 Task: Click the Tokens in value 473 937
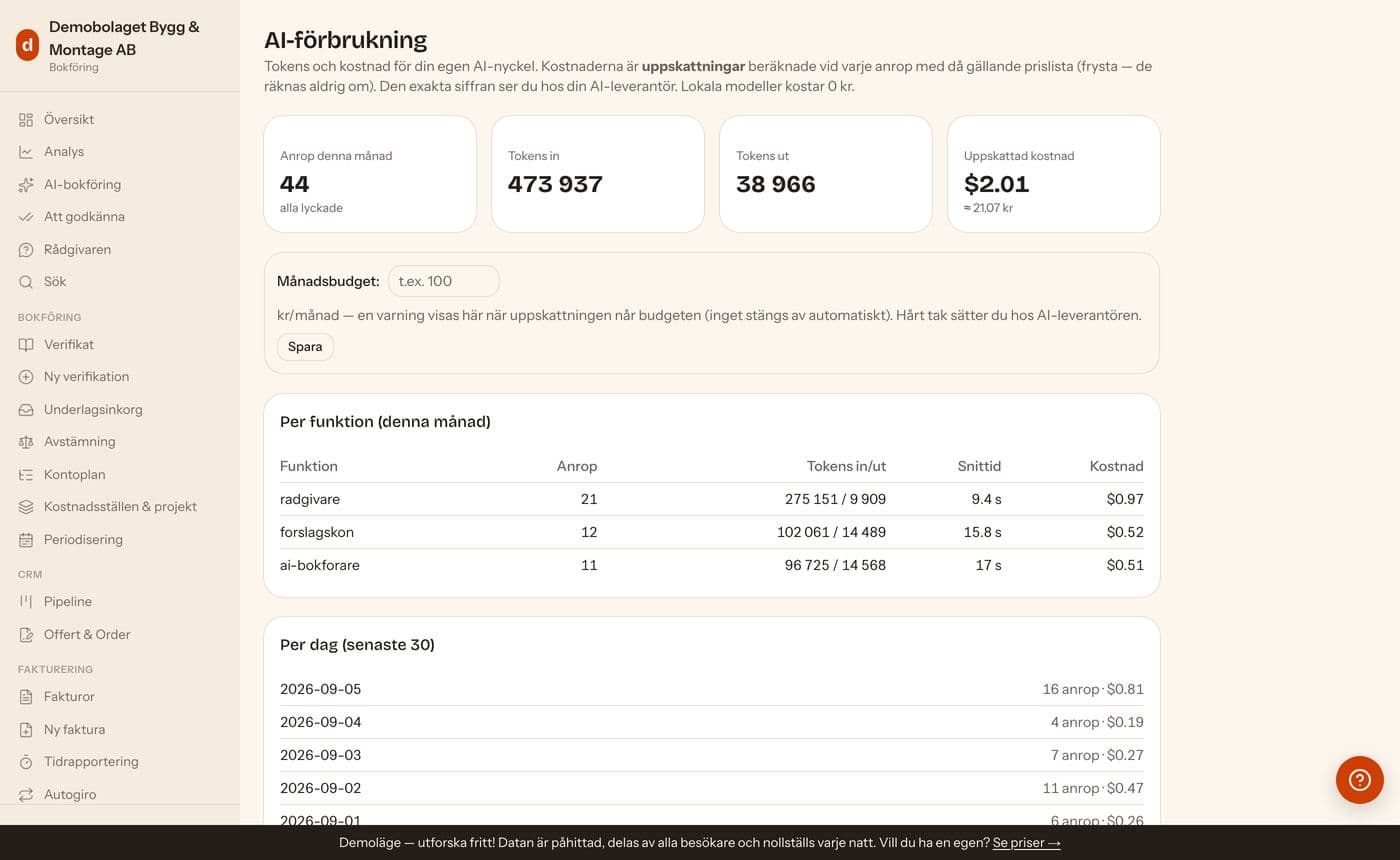click(555, 184)
